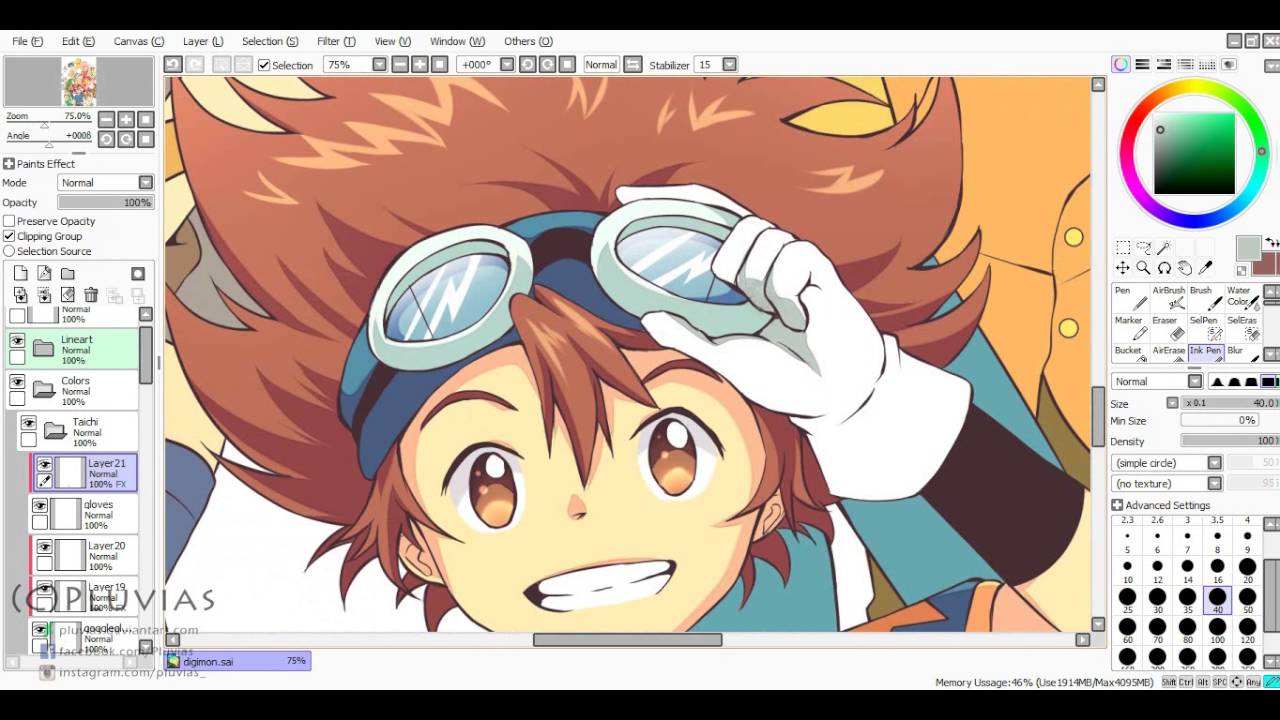Select the Marker tool
The image size is (1280, 720).
point(1130,327)
